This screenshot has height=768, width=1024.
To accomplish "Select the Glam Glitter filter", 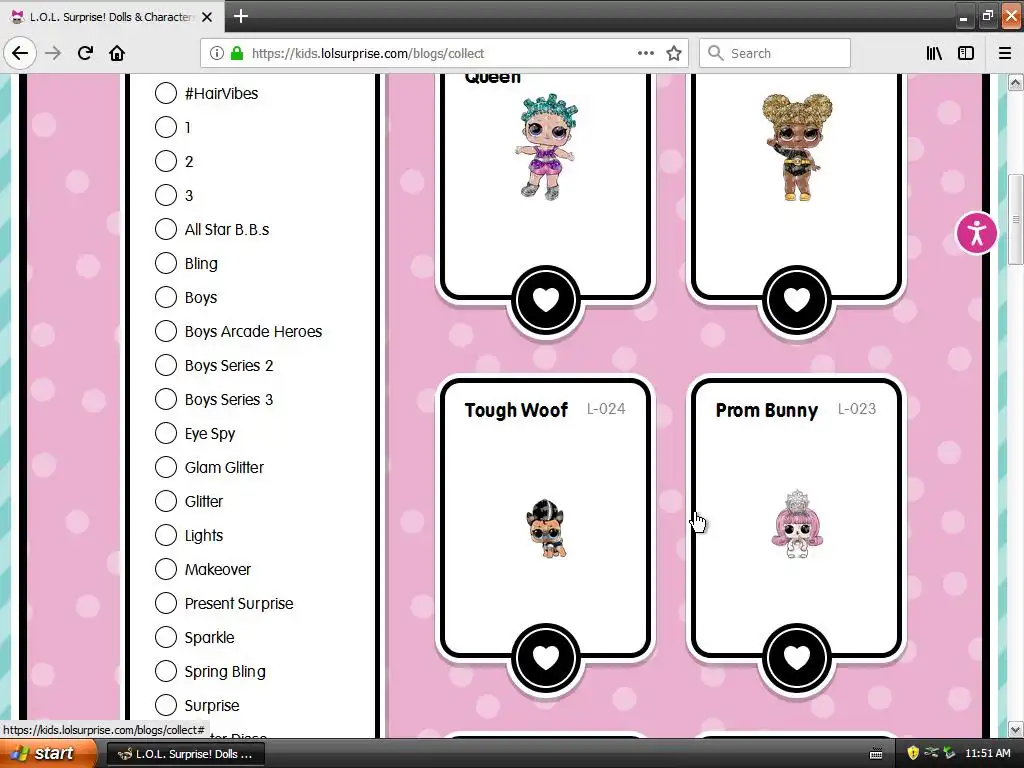I will tap(166, 466).
